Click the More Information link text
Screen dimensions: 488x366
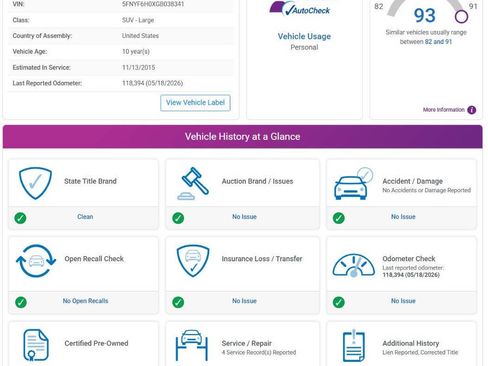pos(444,110)
